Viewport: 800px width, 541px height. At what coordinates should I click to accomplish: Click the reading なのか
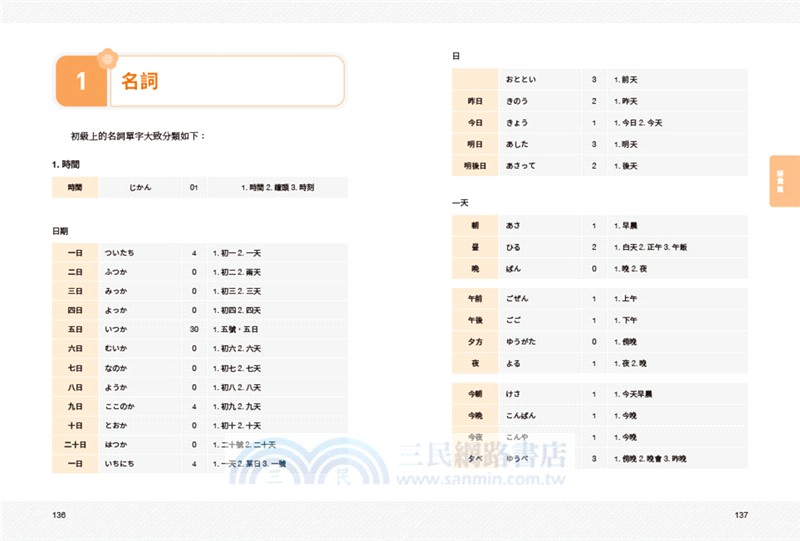116,368
